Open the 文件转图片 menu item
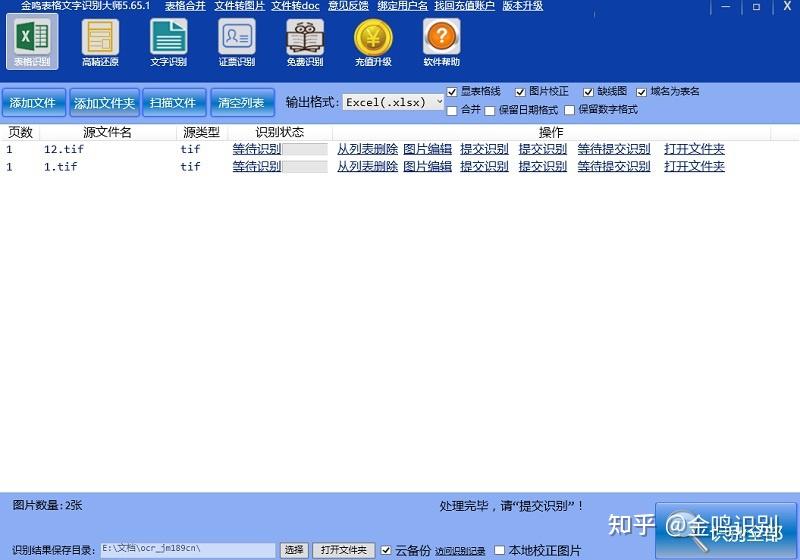 click(239, 6)
